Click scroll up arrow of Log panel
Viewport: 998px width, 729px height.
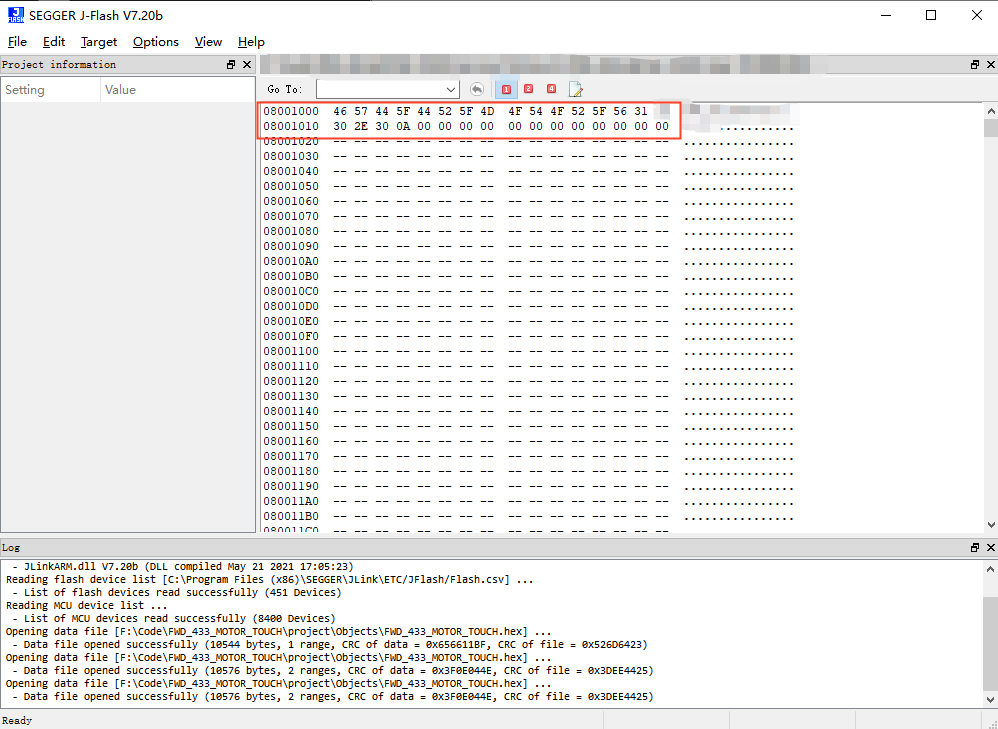click(x=990, y=569)
